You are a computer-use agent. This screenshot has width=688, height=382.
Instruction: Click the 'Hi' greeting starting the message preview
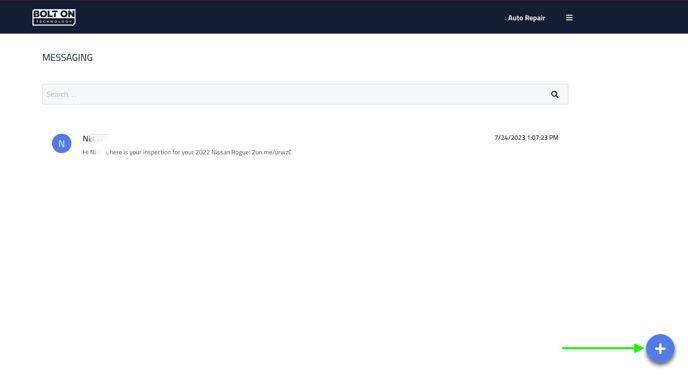pyautogui.click(x=85, y=152)
